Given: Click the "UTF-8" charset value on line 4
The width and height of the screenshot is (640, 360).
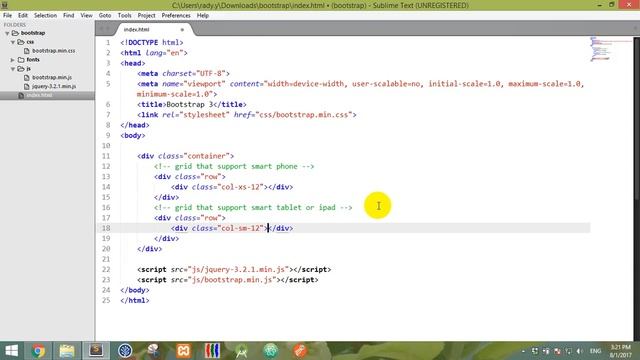Looking at the screenshot, I should (x=211, y=73).
